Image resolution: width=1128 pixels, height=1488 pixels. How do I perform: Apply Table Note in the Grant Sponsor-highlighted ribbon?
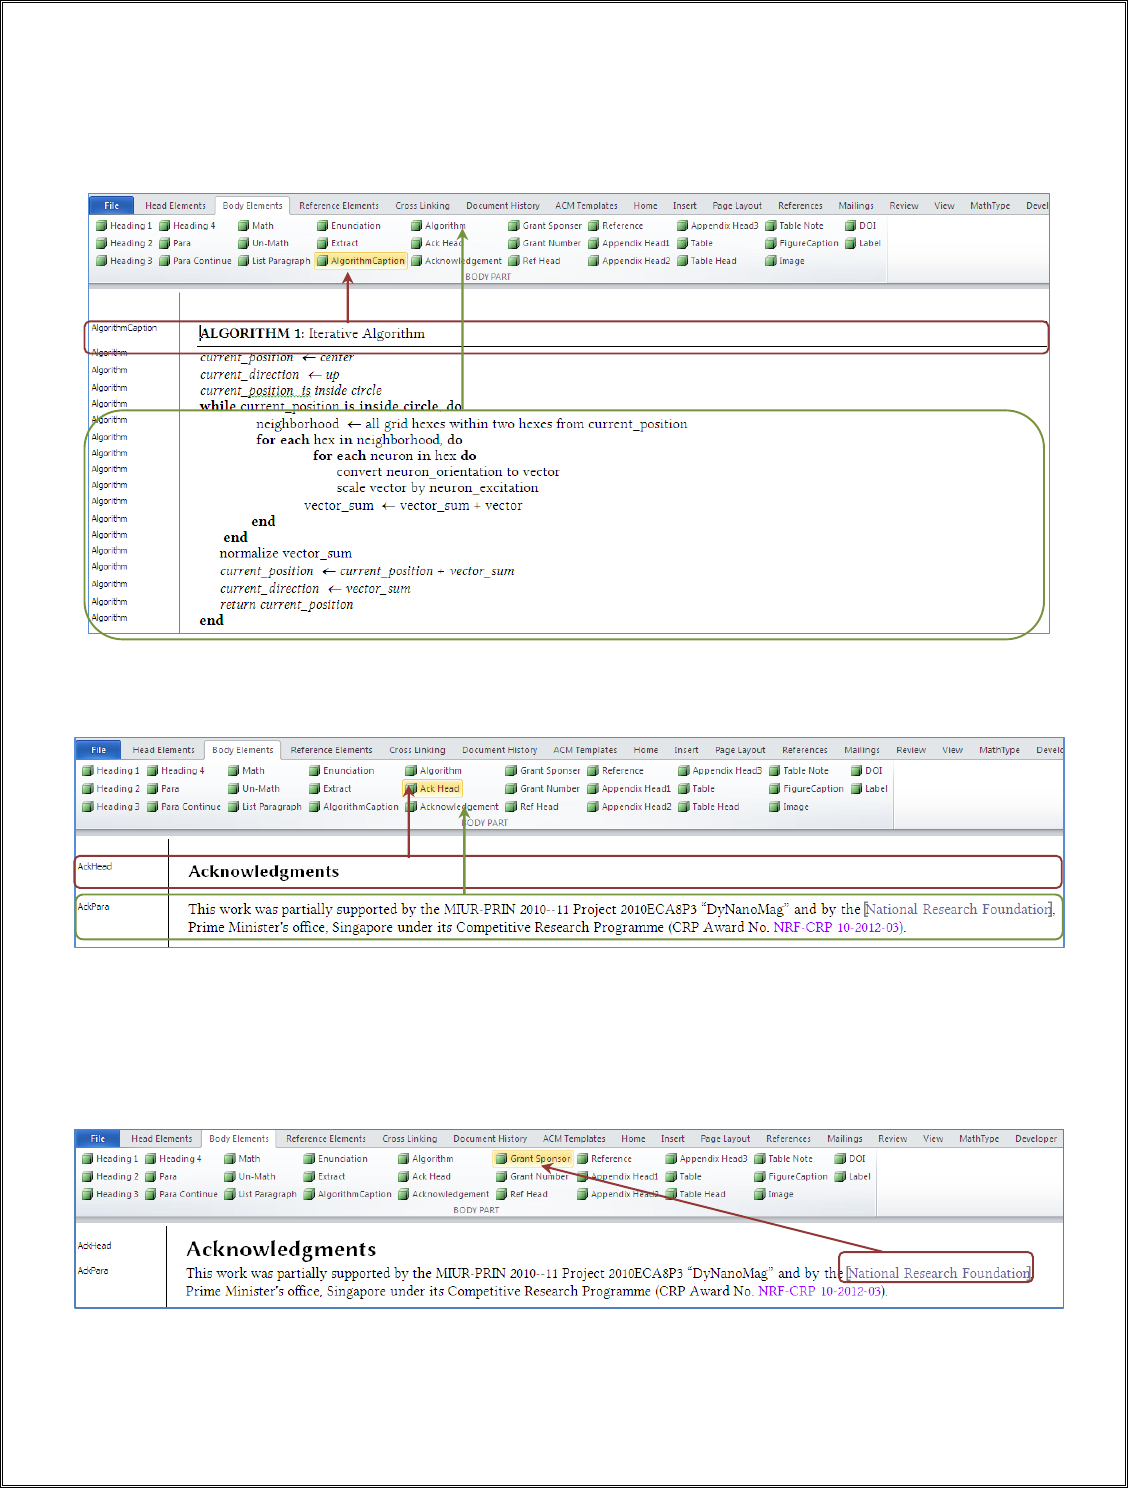click(784, 1159)
